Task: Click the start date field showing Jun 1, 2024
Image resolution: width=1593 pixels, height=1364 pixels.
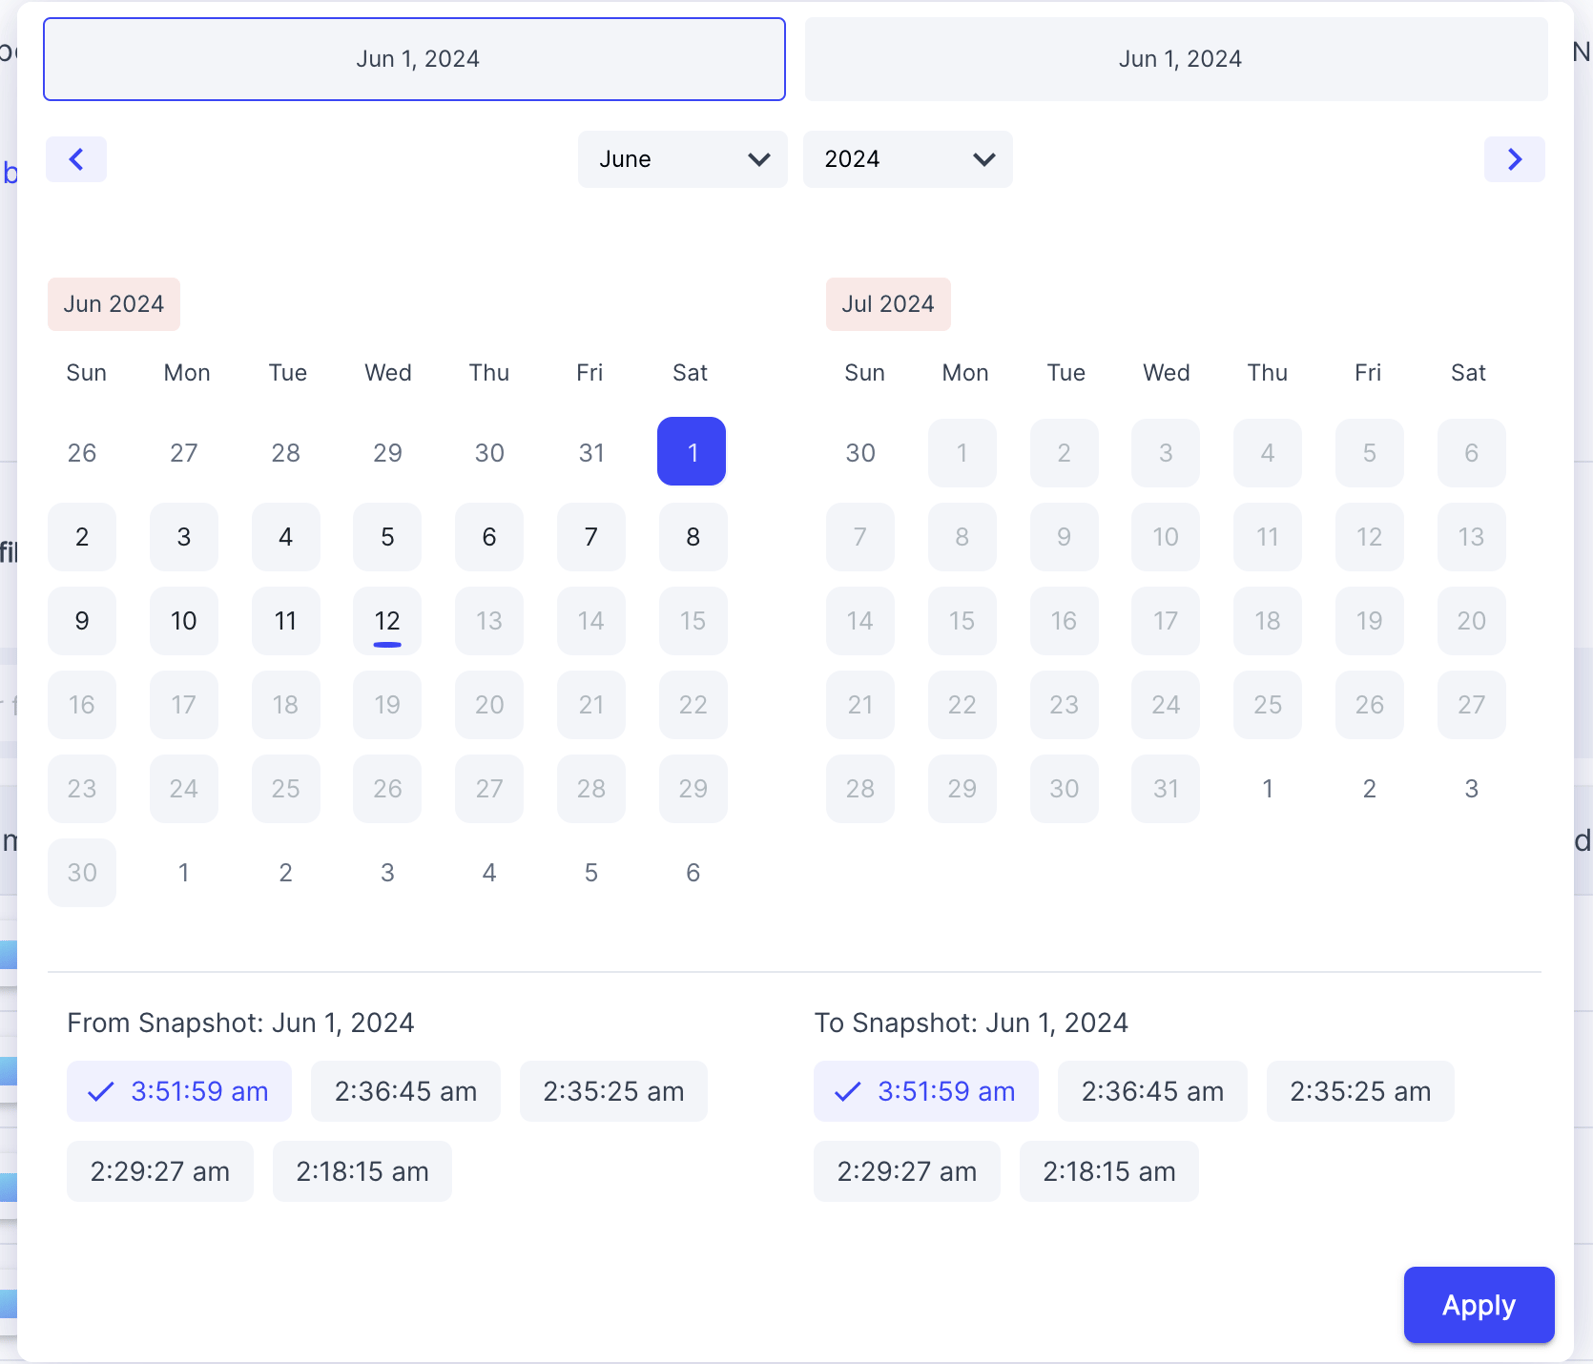Action: coord(414,59)
